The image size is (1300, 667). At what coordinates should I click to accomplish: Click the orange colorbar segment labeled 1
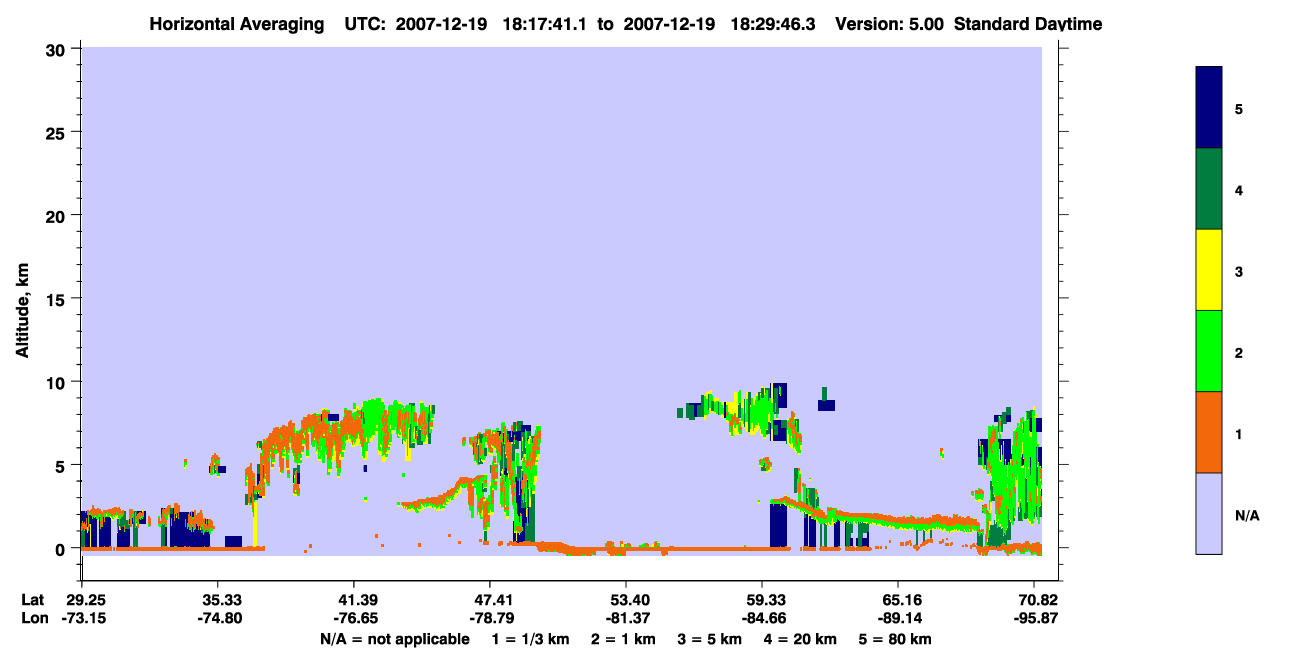click(1209, 432)
